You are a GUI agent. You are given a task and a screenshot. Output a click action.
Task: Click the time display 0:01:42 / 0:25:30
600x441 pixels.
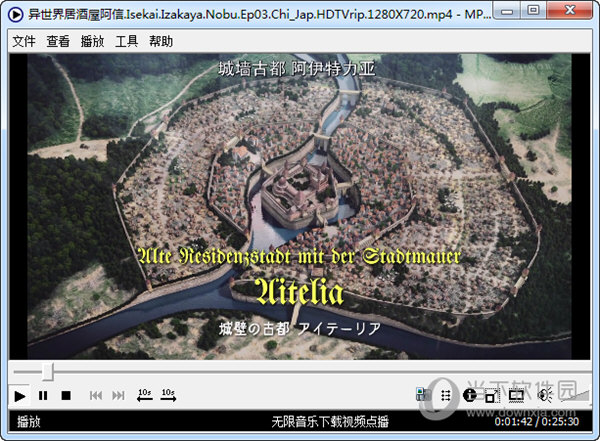pyautogui.click(x=536, y=422)
